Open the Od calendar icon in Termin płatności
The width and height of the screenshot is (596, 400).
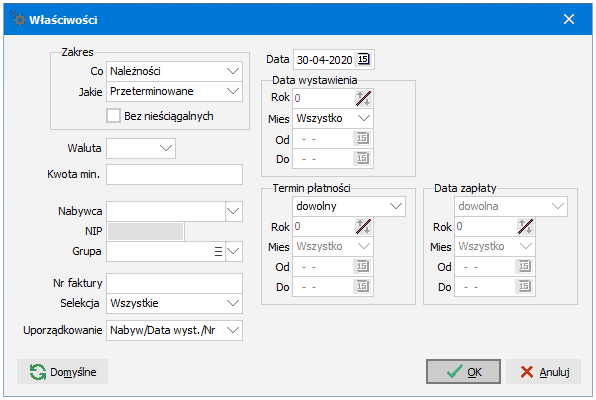coord(363,267)
